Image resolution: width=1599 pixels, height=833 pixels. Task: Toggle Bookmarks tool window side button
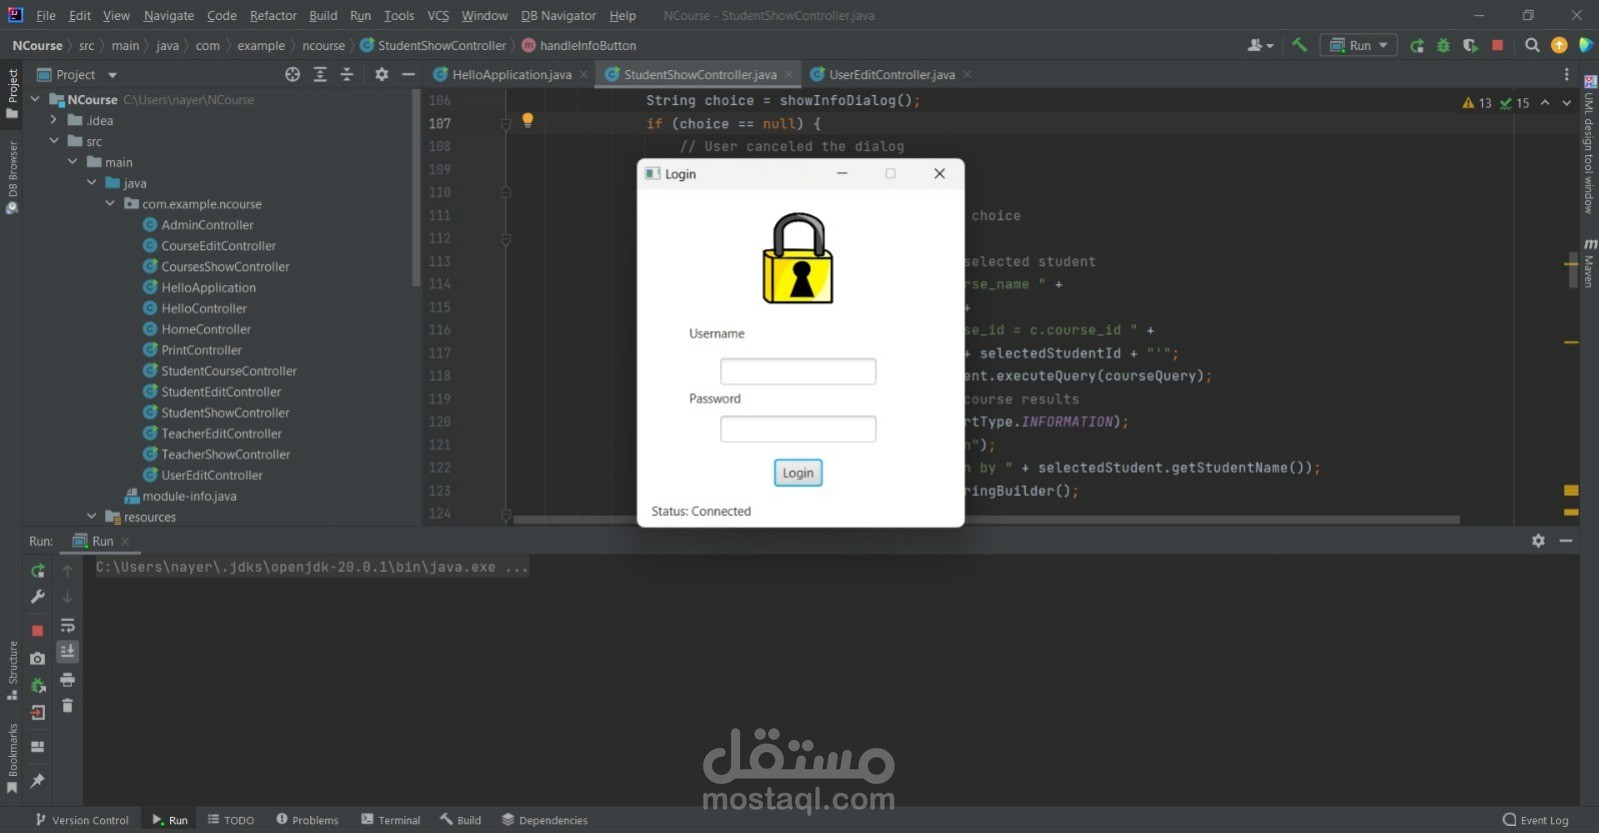pyautogui.click(x=12, y=758)
